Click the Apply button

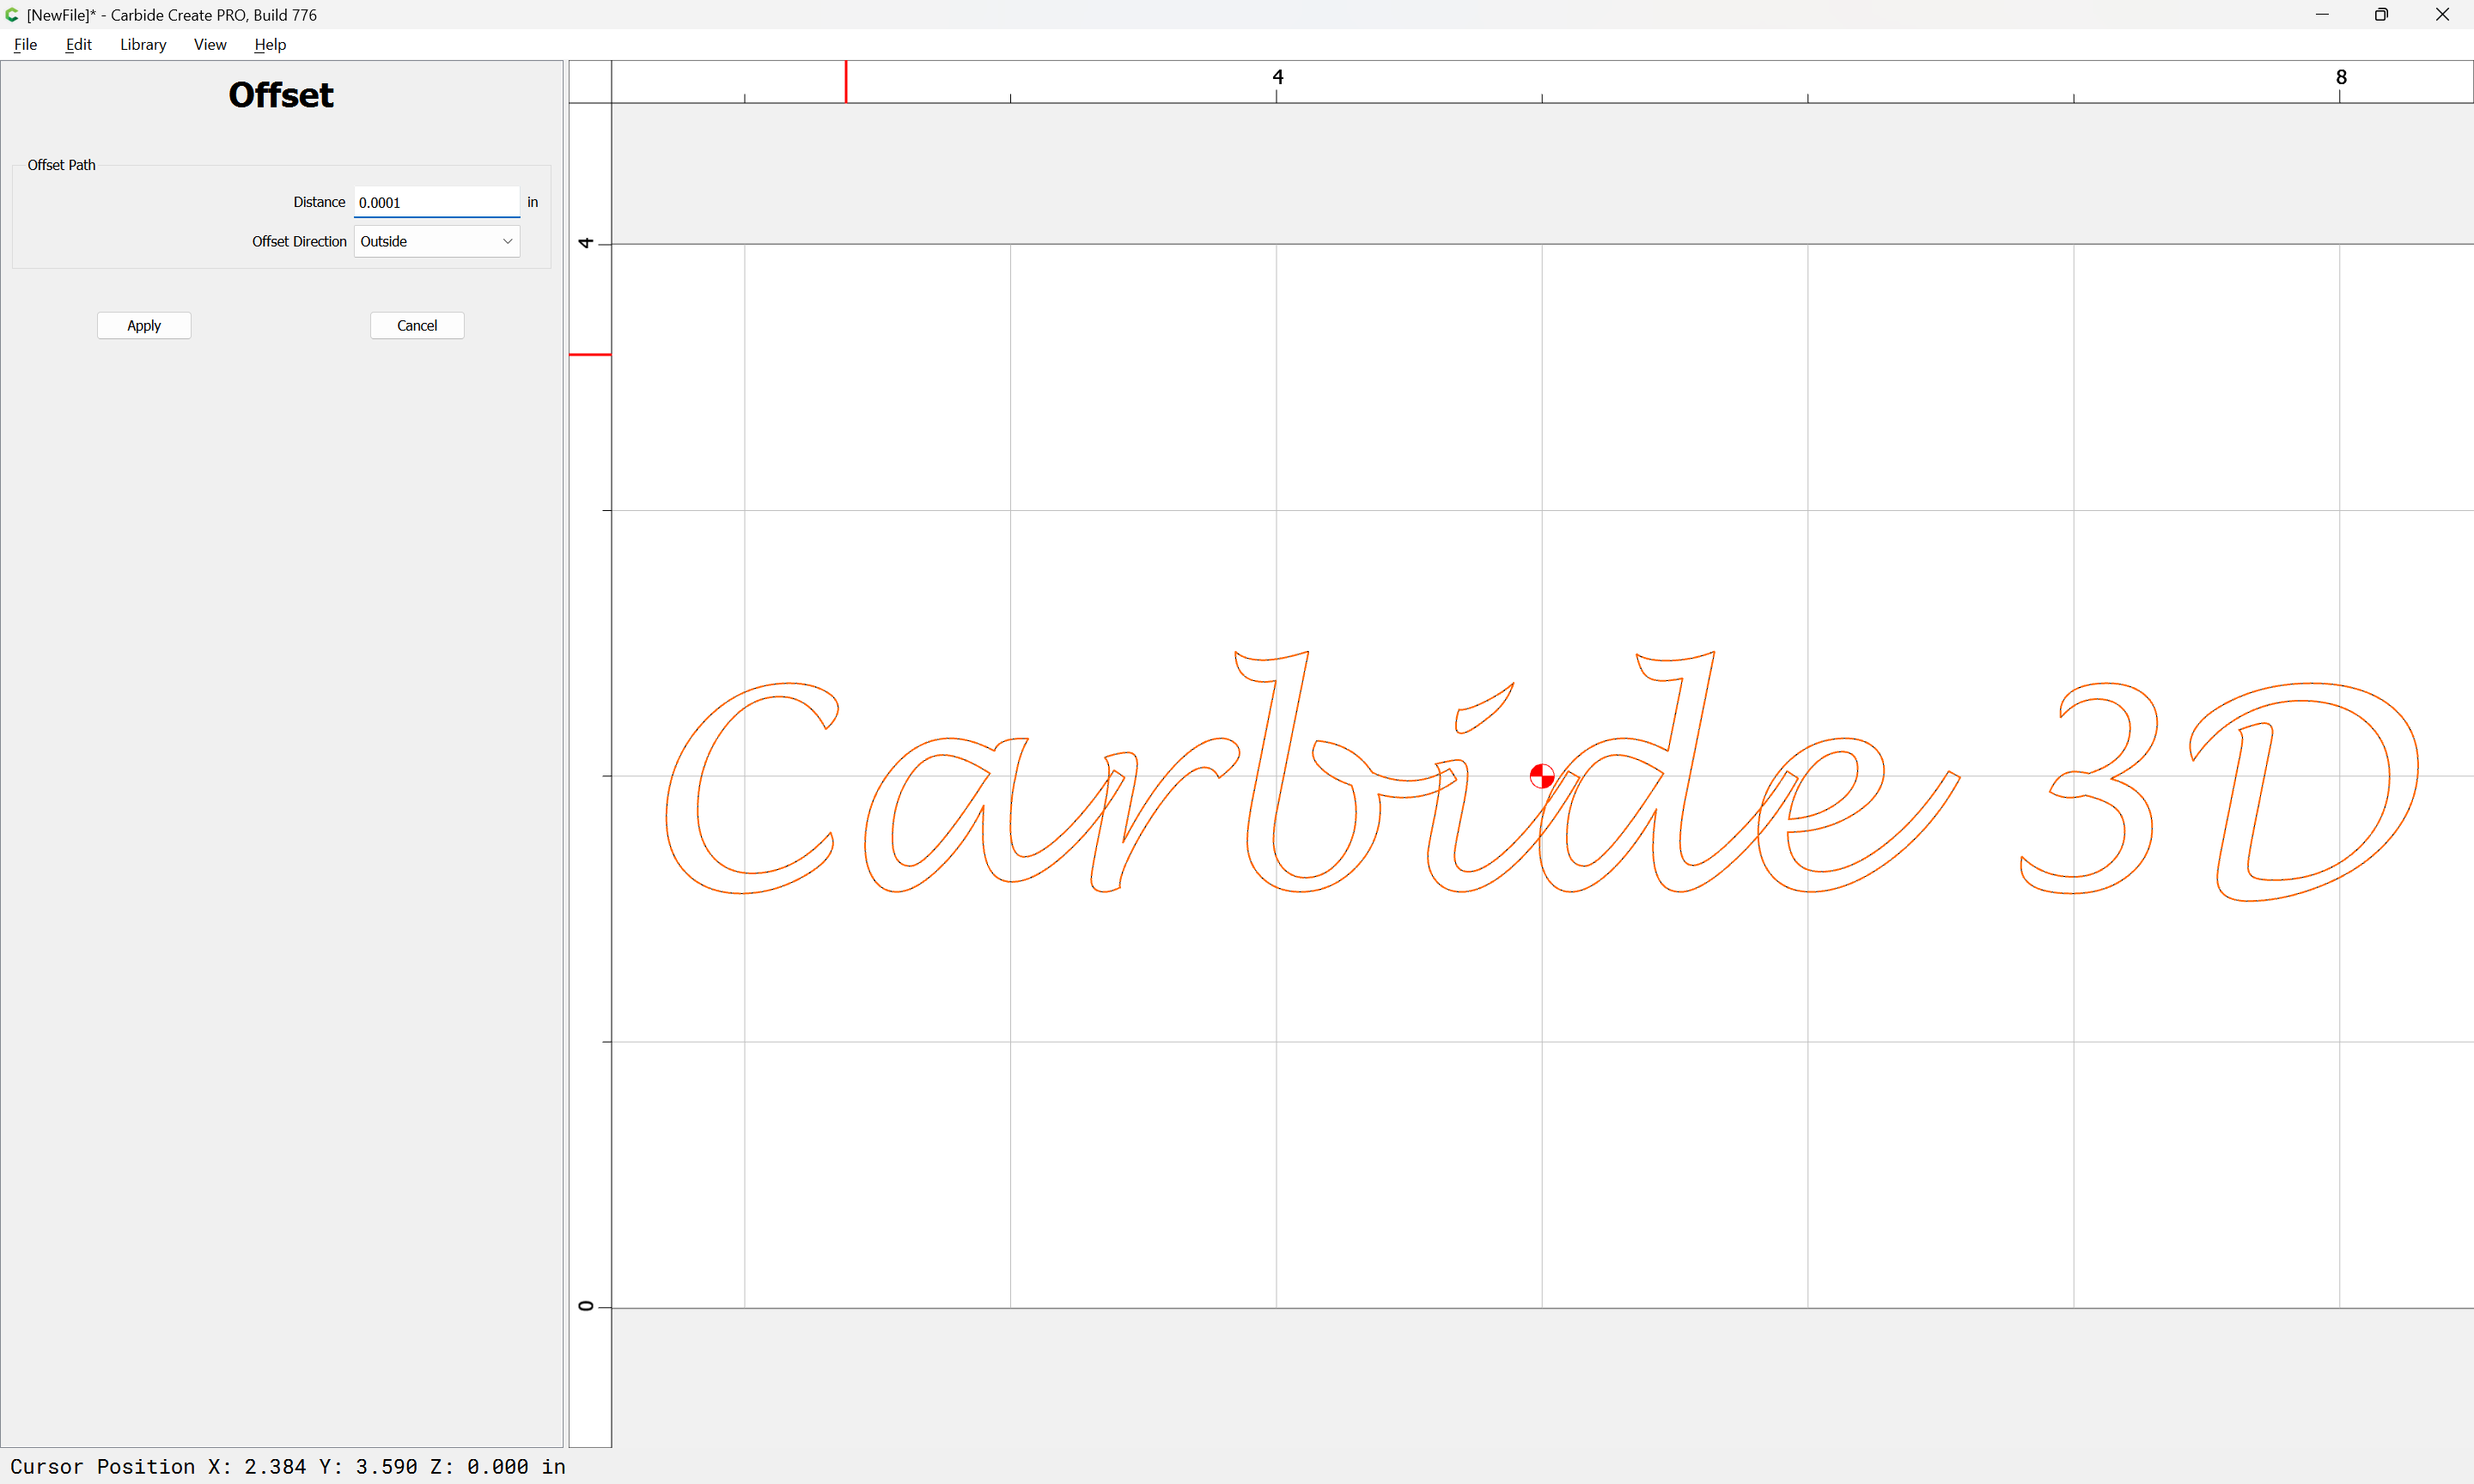(144, 325)
